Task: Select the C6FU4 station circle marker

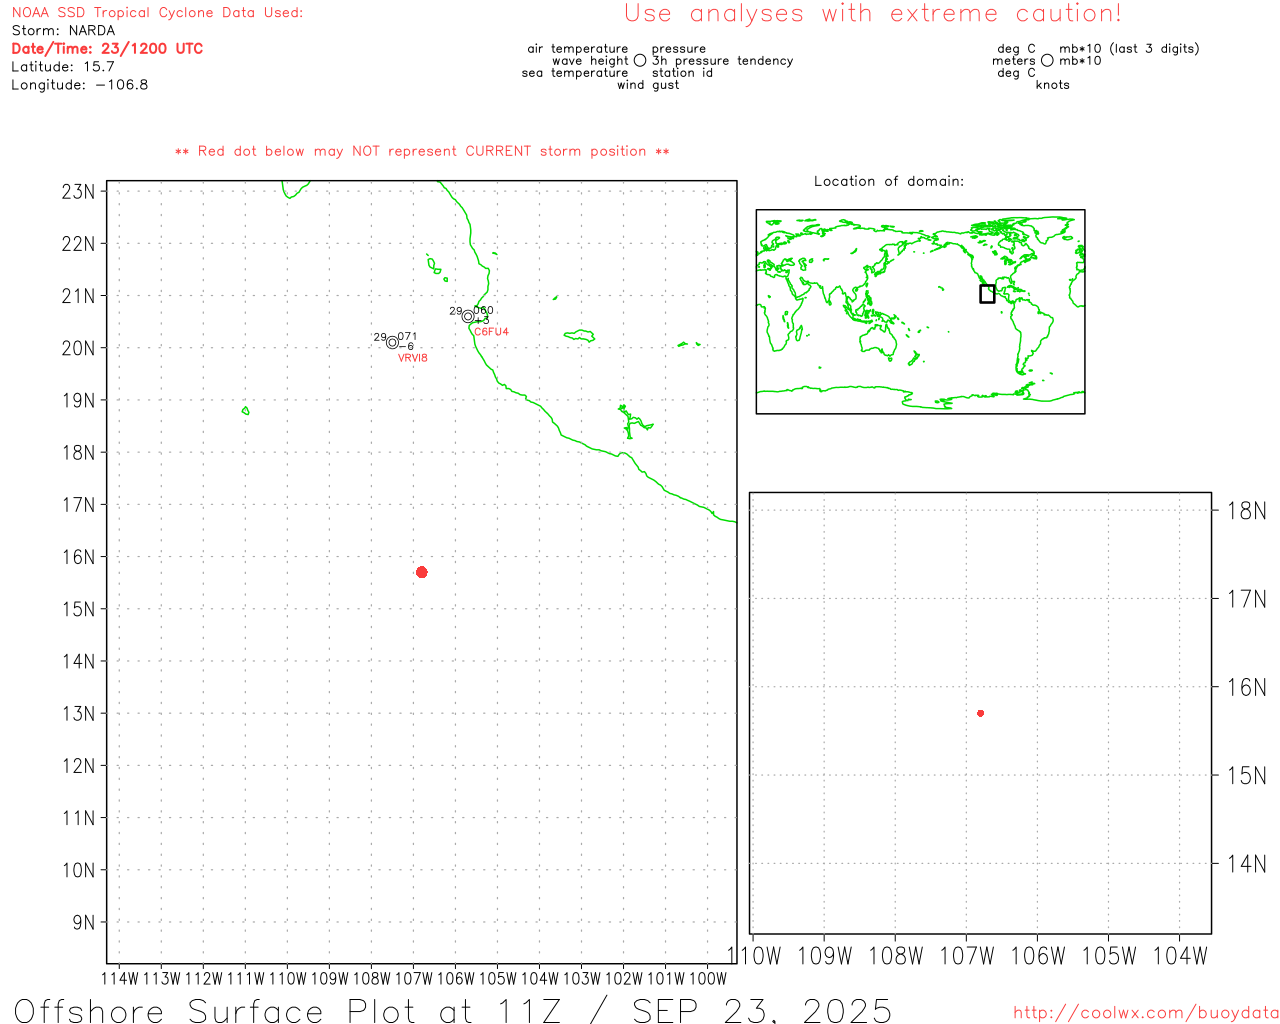Action: [468, 316]
